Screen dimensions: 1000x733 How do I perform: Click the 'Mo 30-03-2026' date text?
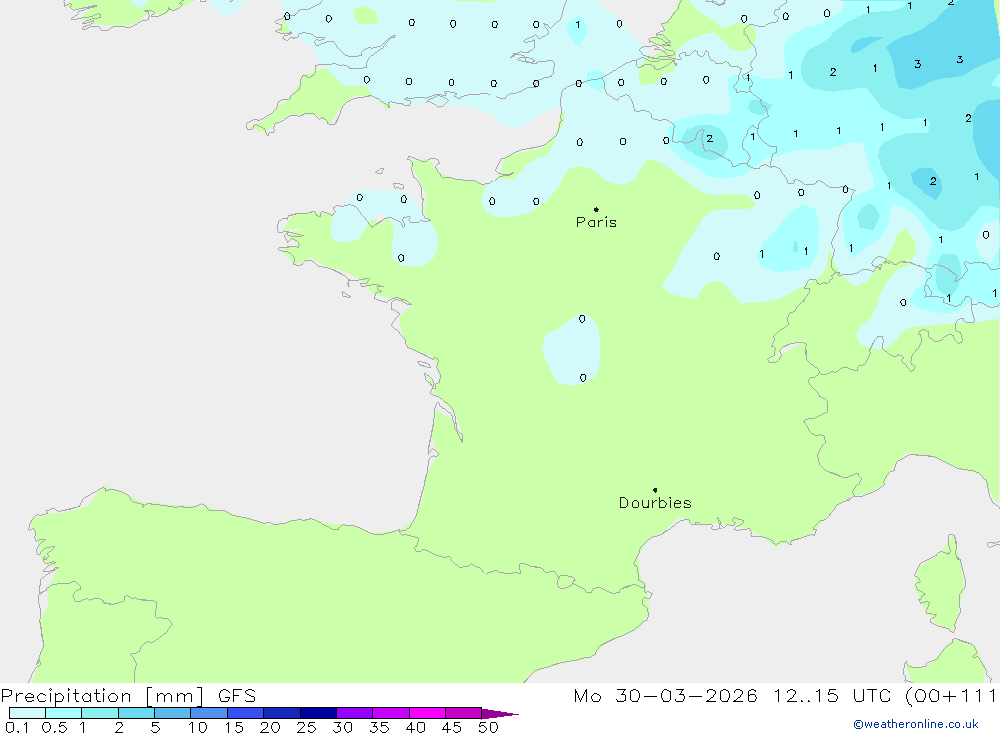click(665, 696)
